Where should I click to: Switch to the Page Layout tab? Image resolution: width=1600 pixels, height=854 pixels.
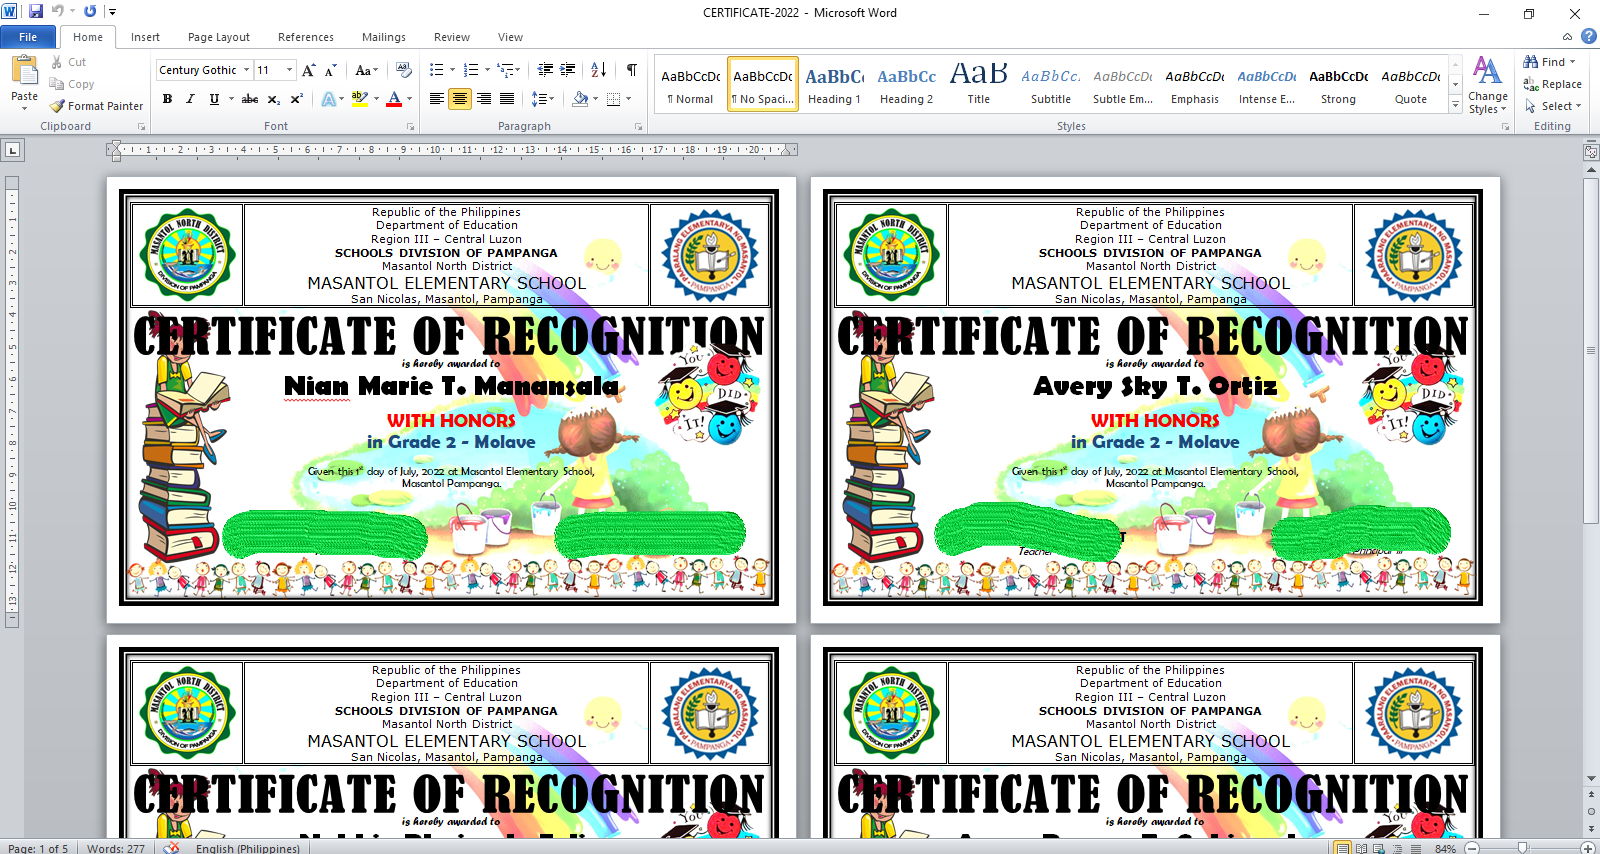tap(219, 37)
